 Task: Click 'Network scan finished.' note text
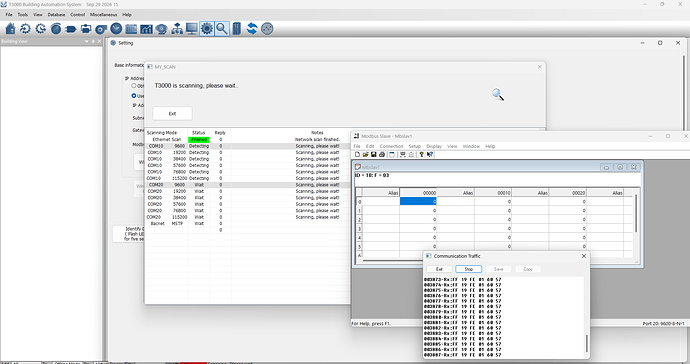click(x=317, y=140)
